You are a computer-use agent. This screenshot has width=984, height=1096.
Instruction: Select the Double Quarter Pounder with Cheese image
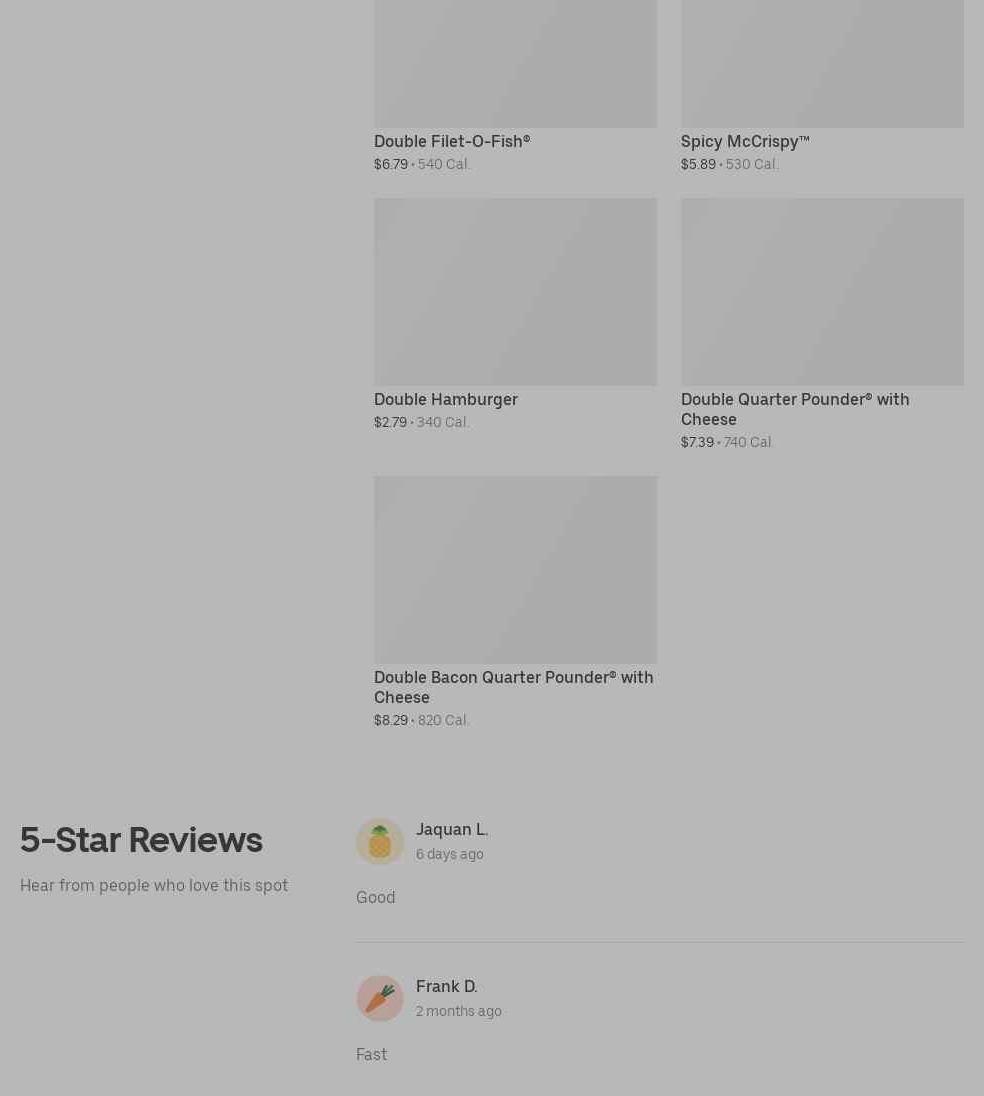coord(823,292)
